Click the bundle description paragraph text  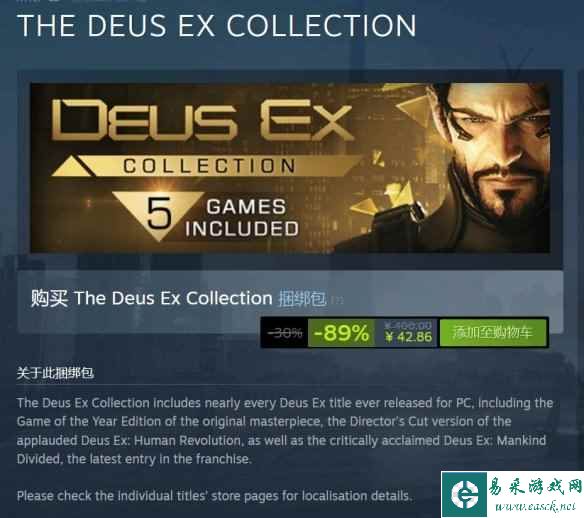point(285,431)
